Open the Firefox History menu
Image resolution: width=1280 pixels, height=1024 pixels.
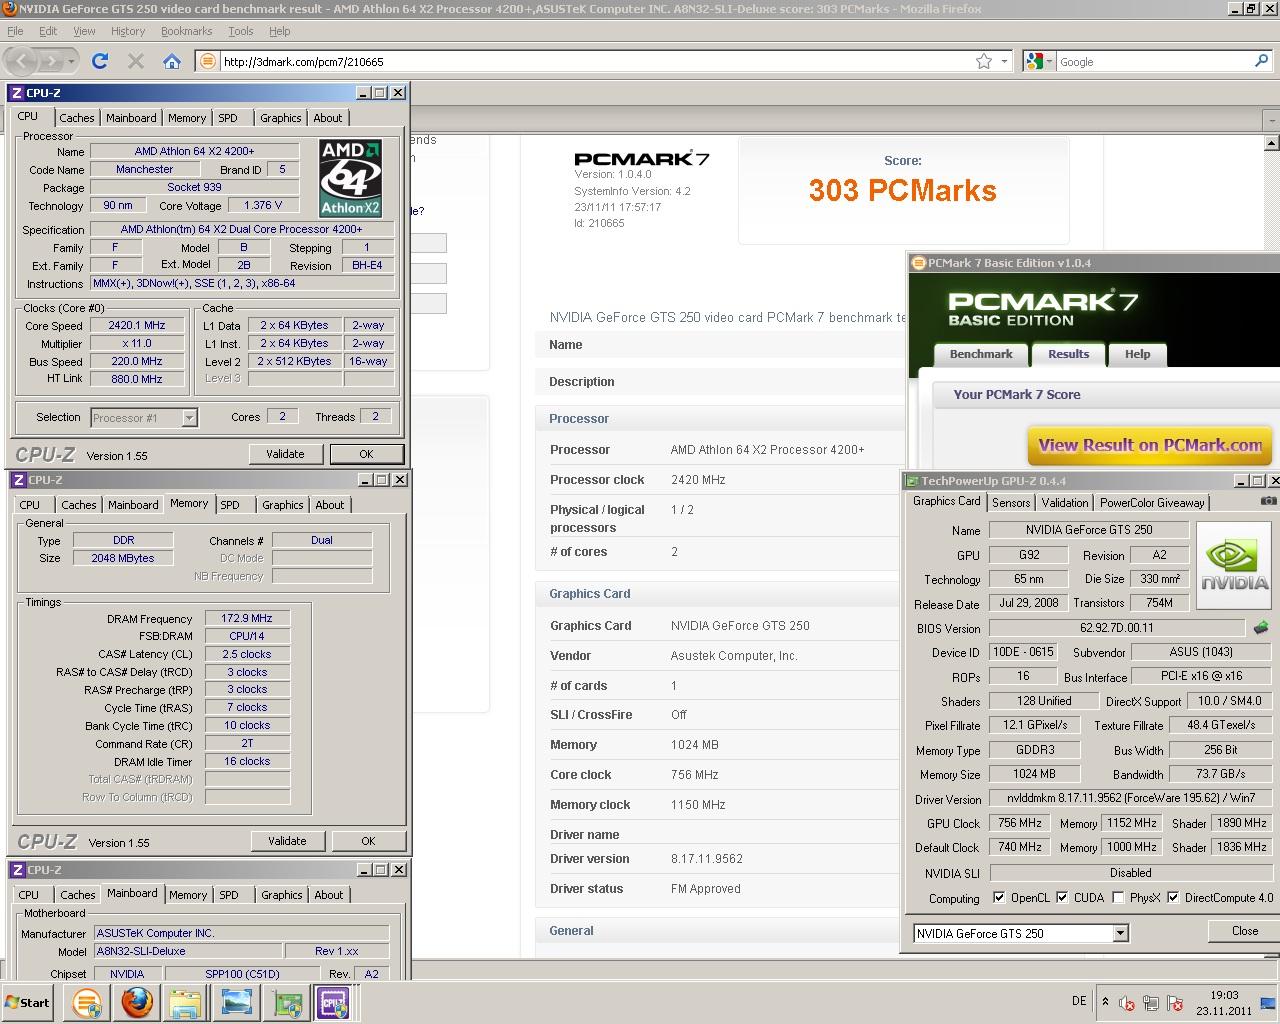tap(128, 31)
